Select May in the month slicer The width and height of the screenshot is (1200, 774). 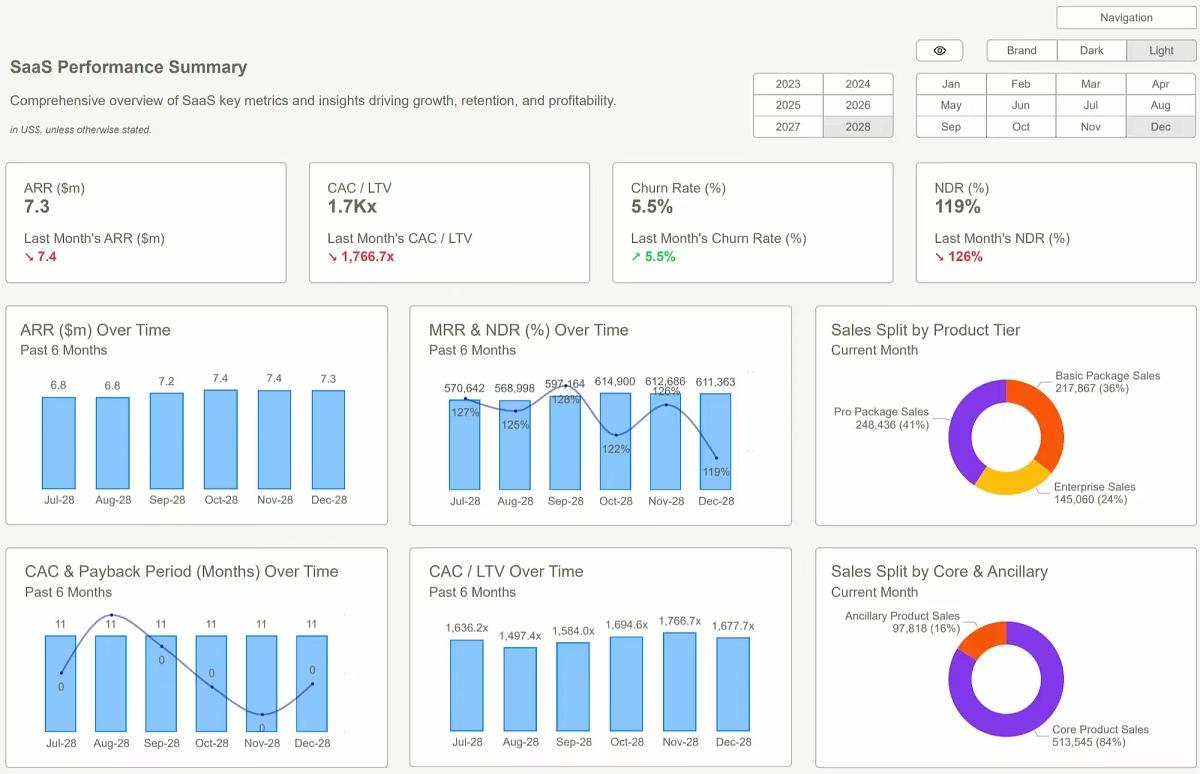pos(951,105)
